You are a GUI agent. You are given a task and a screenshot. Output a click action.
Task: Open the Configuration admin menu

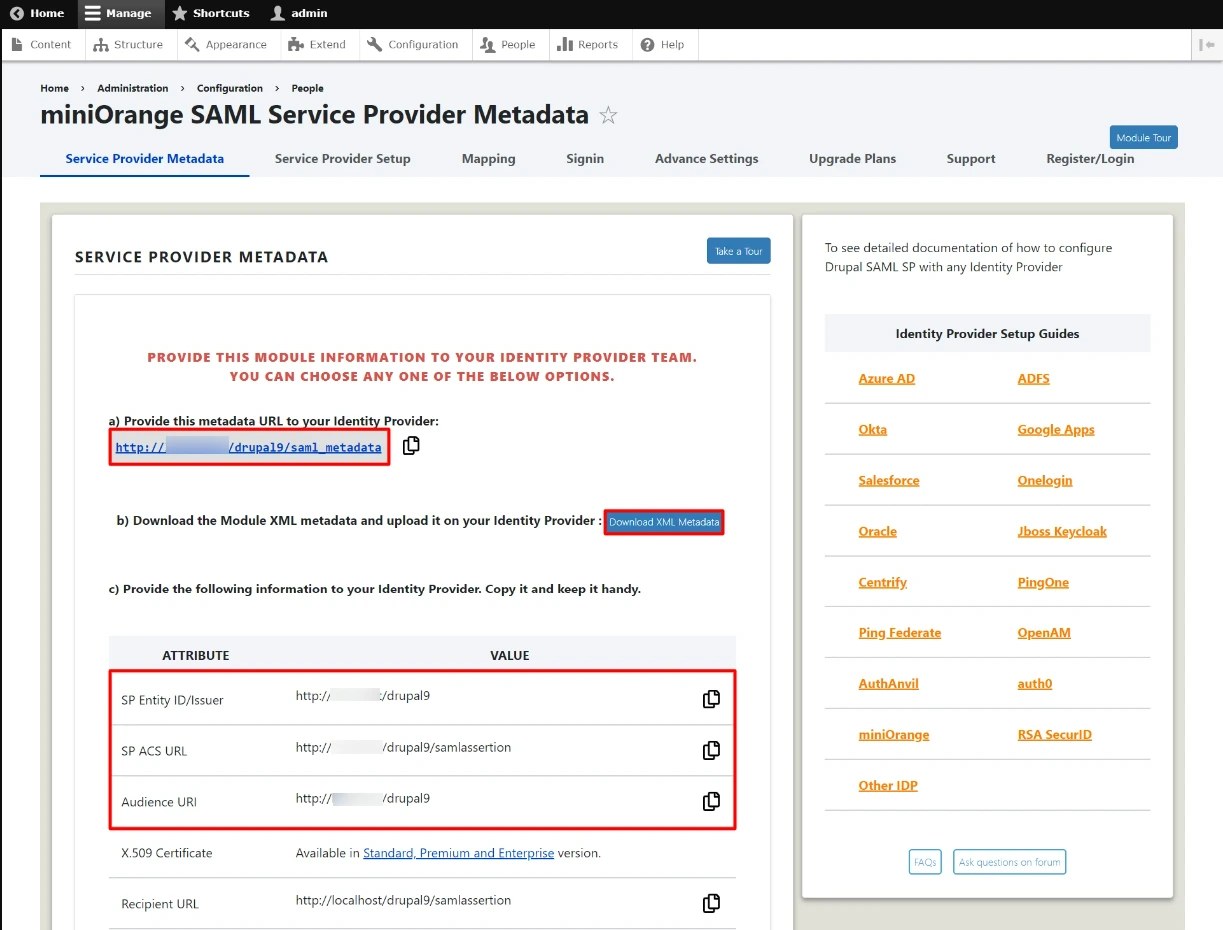(x=412, y=45)
